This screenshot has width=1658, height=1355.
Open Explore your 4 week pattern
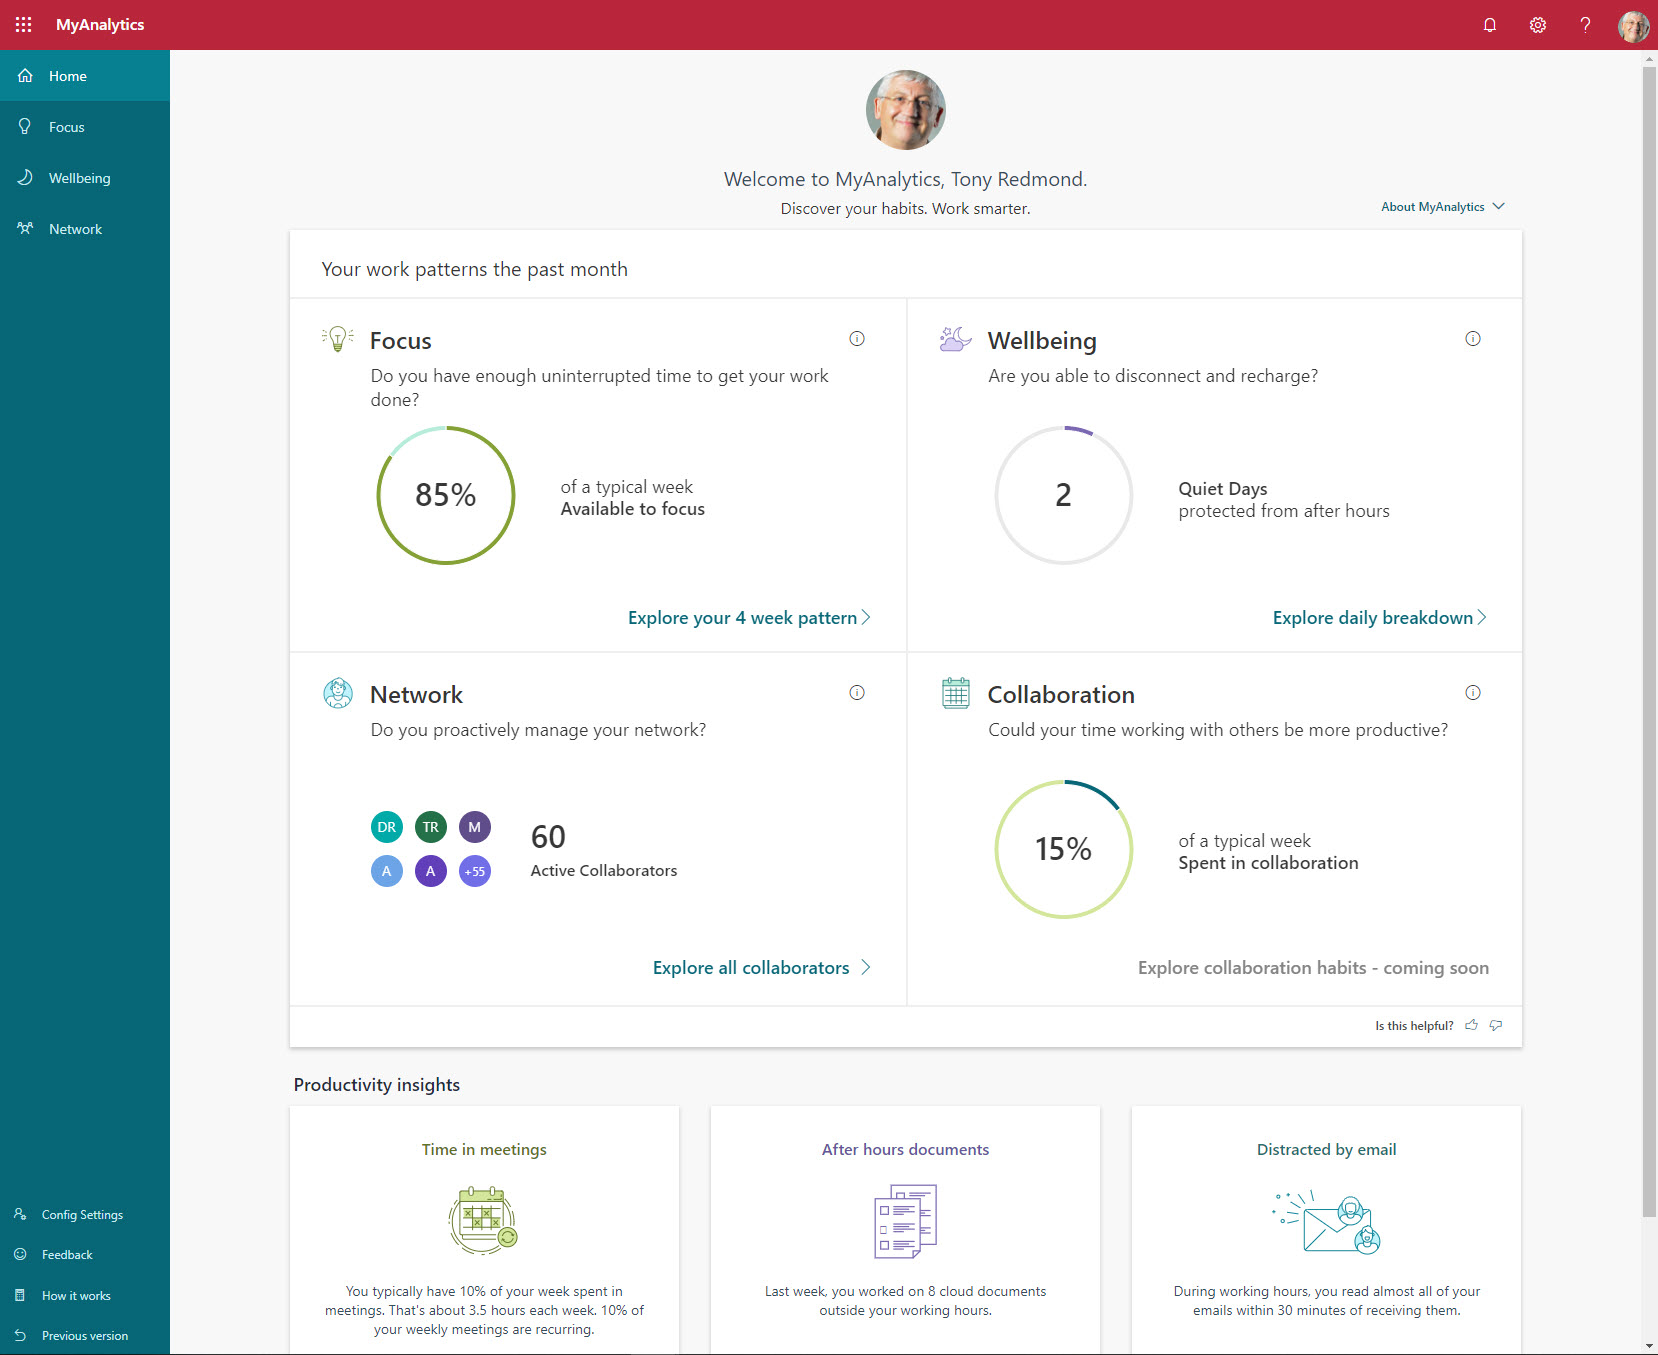pos(749,618)
